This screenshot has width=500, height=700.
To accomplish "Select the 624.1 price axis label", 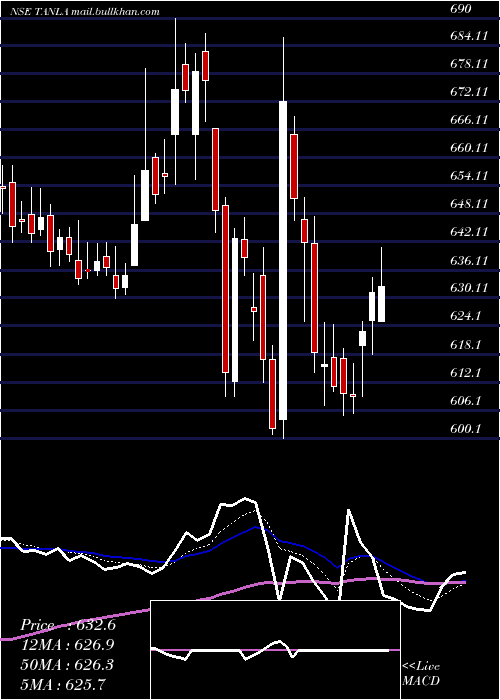I will click(x=466, y=316).
